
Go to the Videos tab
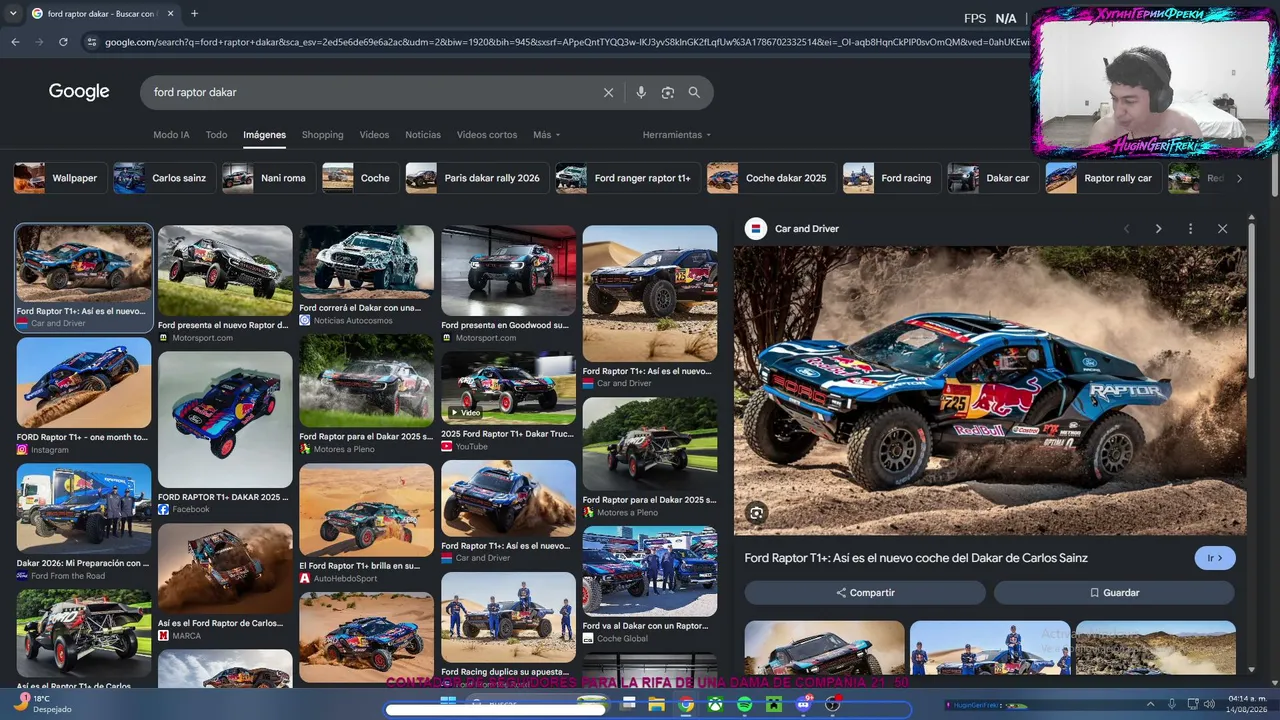click(374, 135)
